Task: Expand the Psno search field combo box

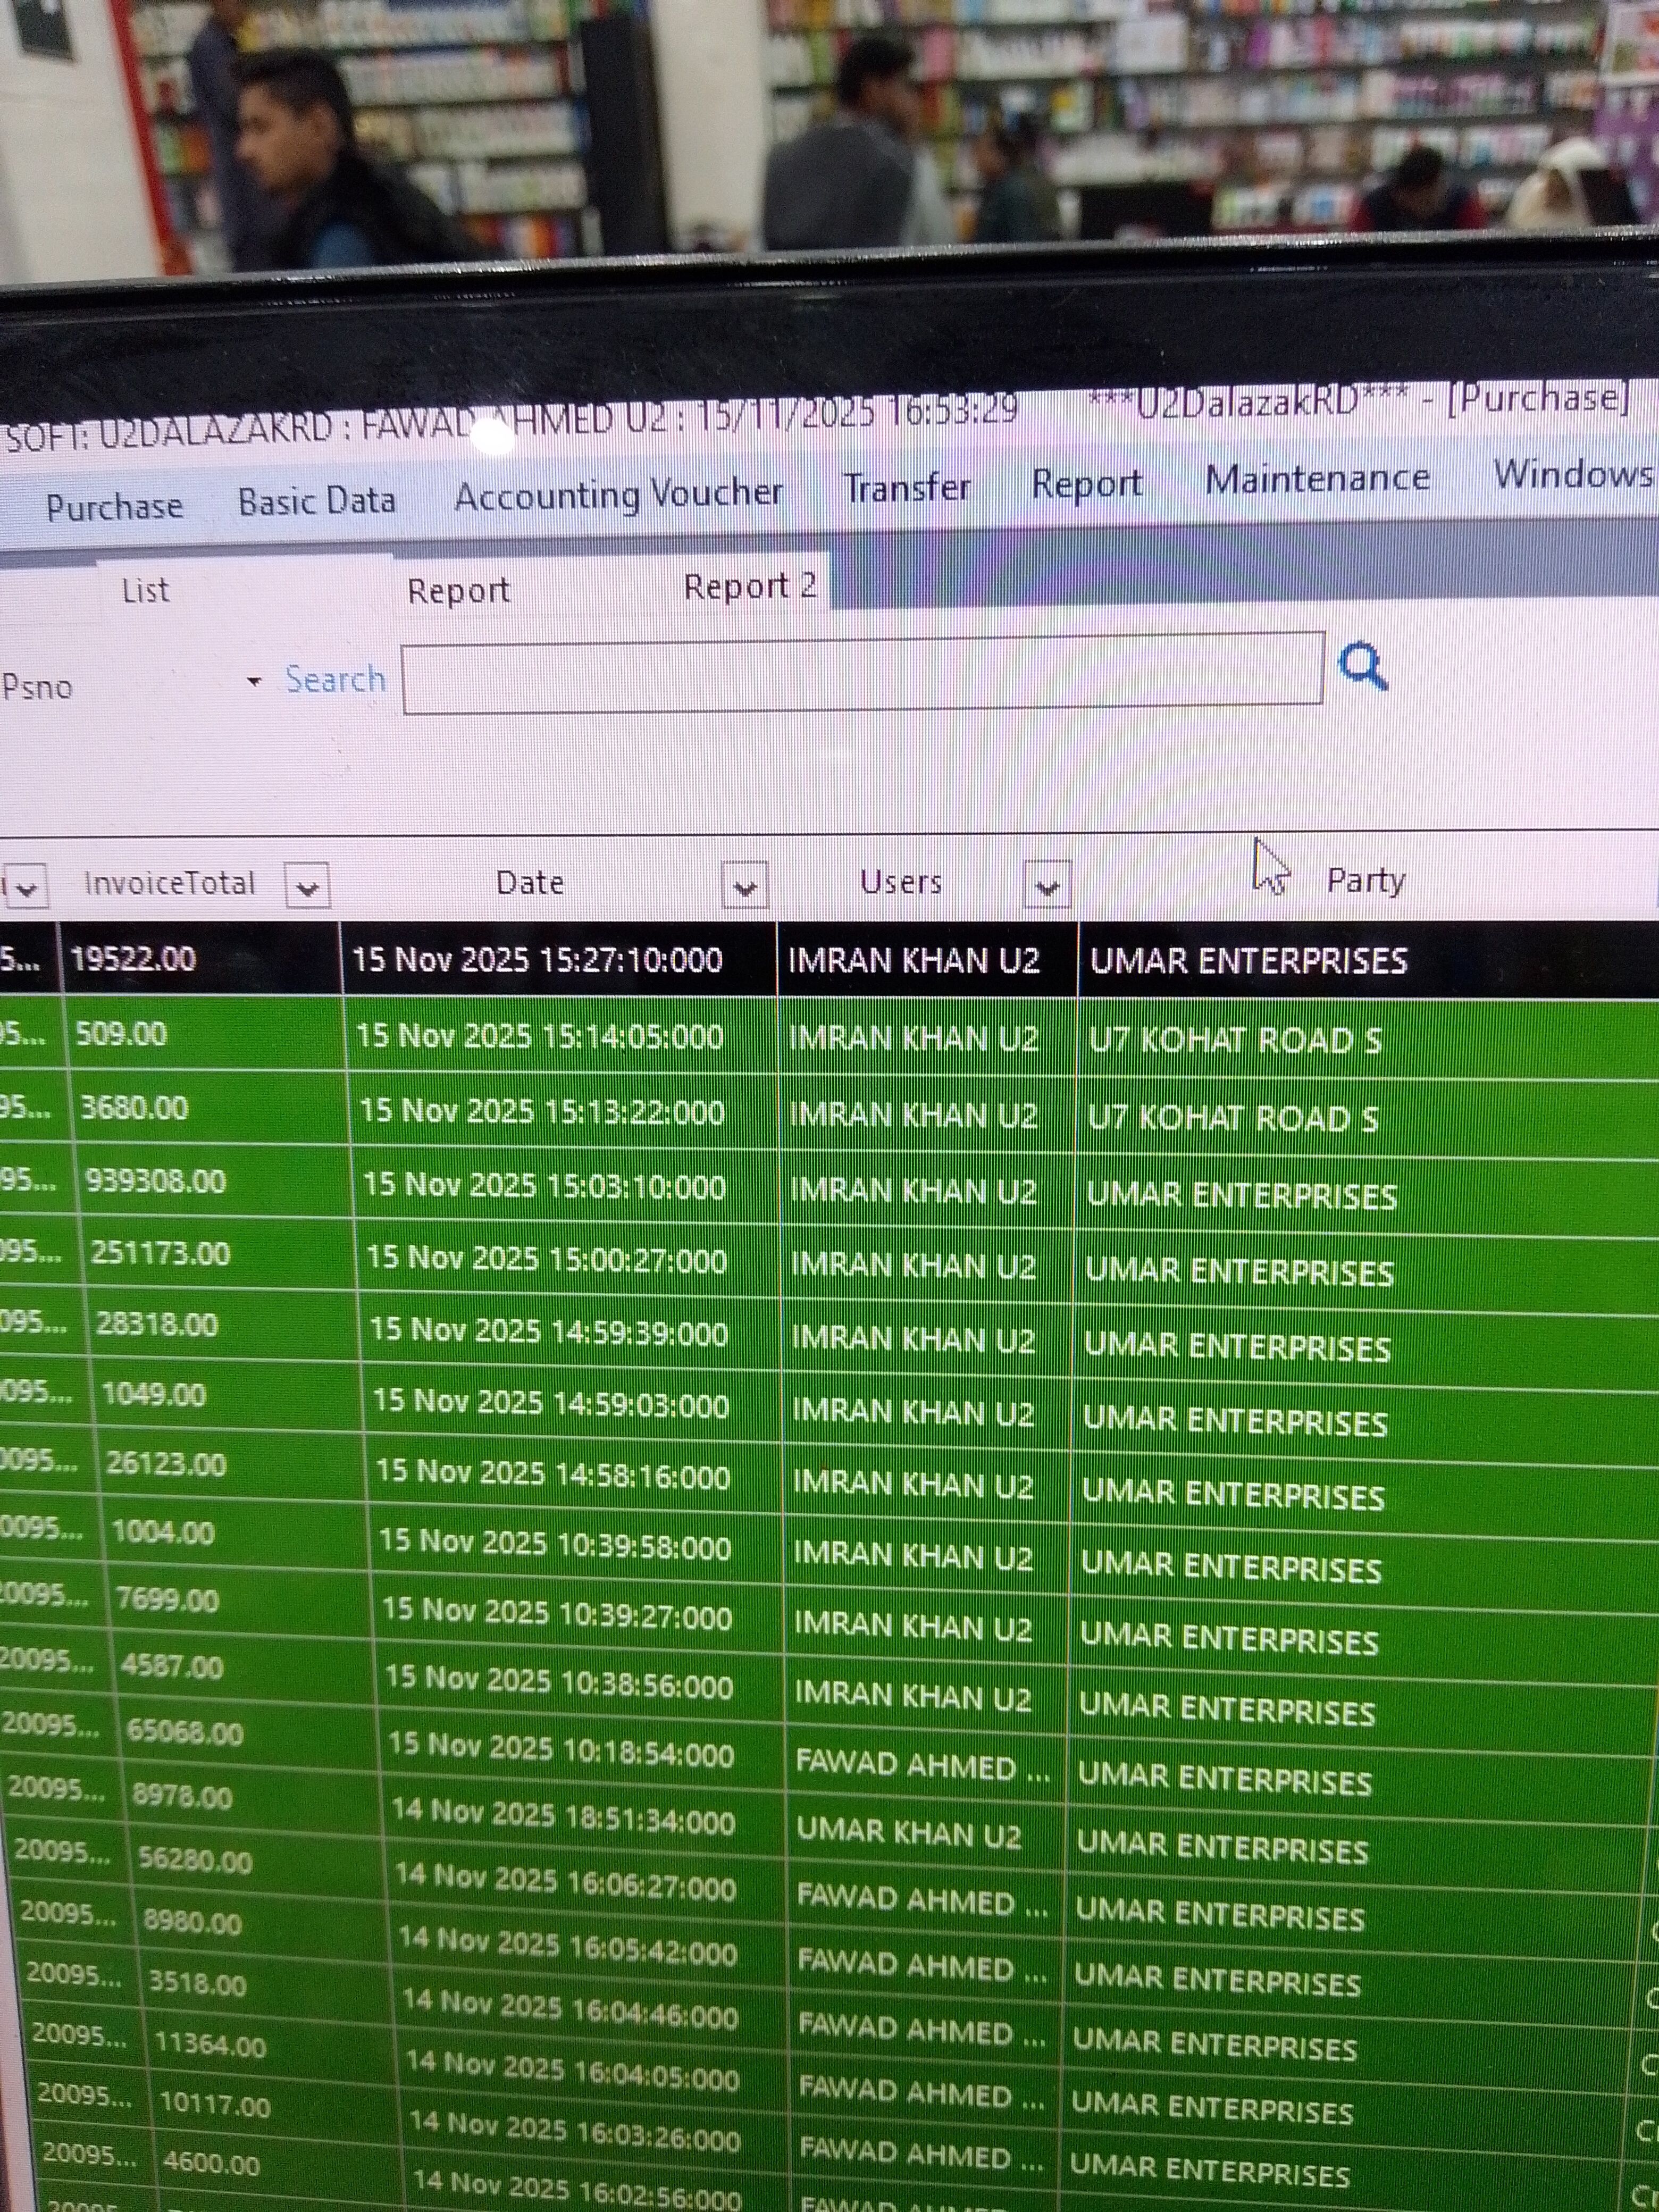Action: coord(254,682)
